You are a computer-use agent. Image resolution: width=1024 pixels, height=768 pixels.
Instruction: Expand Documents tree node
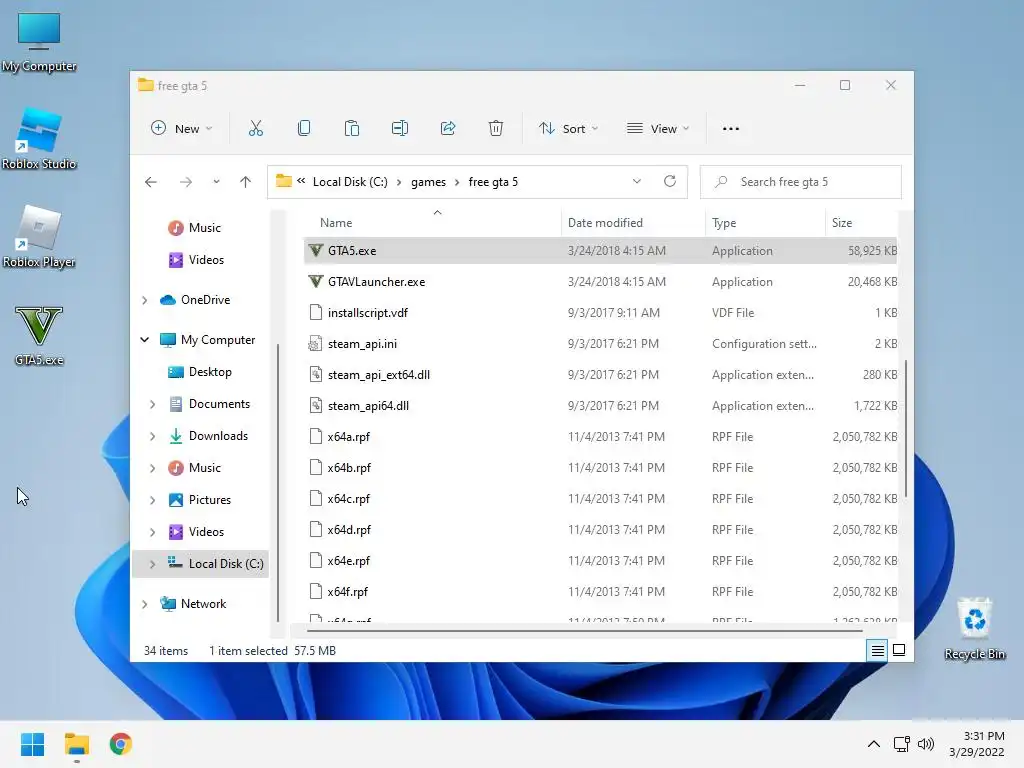[152, 404]
